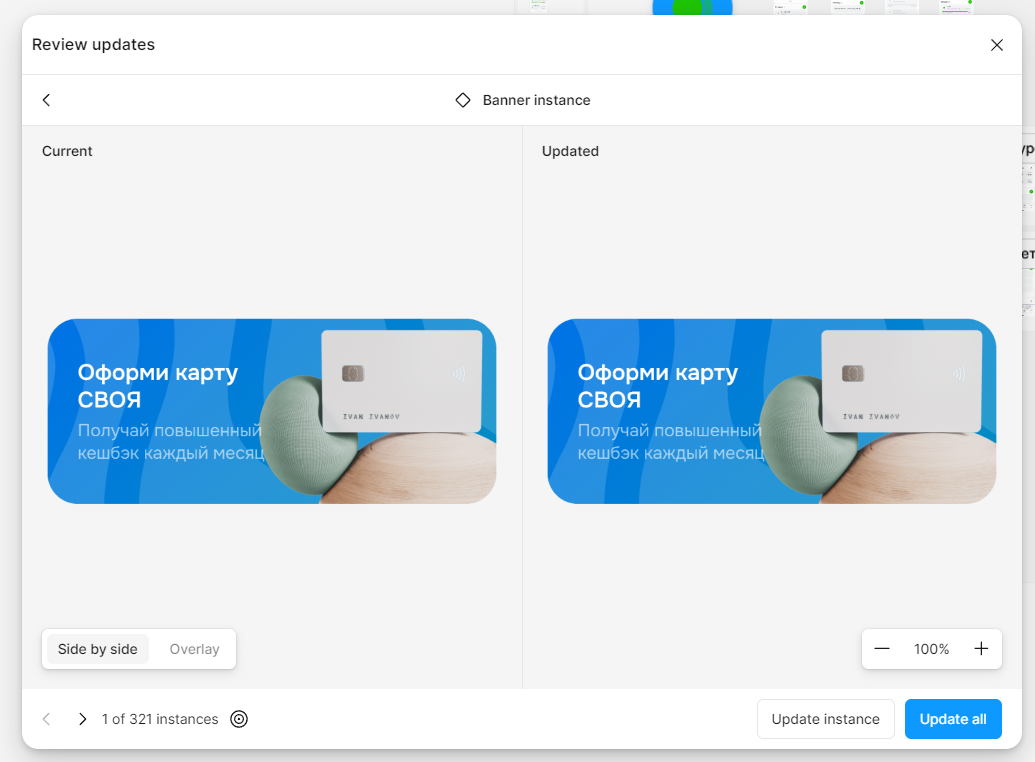The width and height of the screenshot is (1035, 762).
Task: Select the Current banner preview
Action: (272, 411)
